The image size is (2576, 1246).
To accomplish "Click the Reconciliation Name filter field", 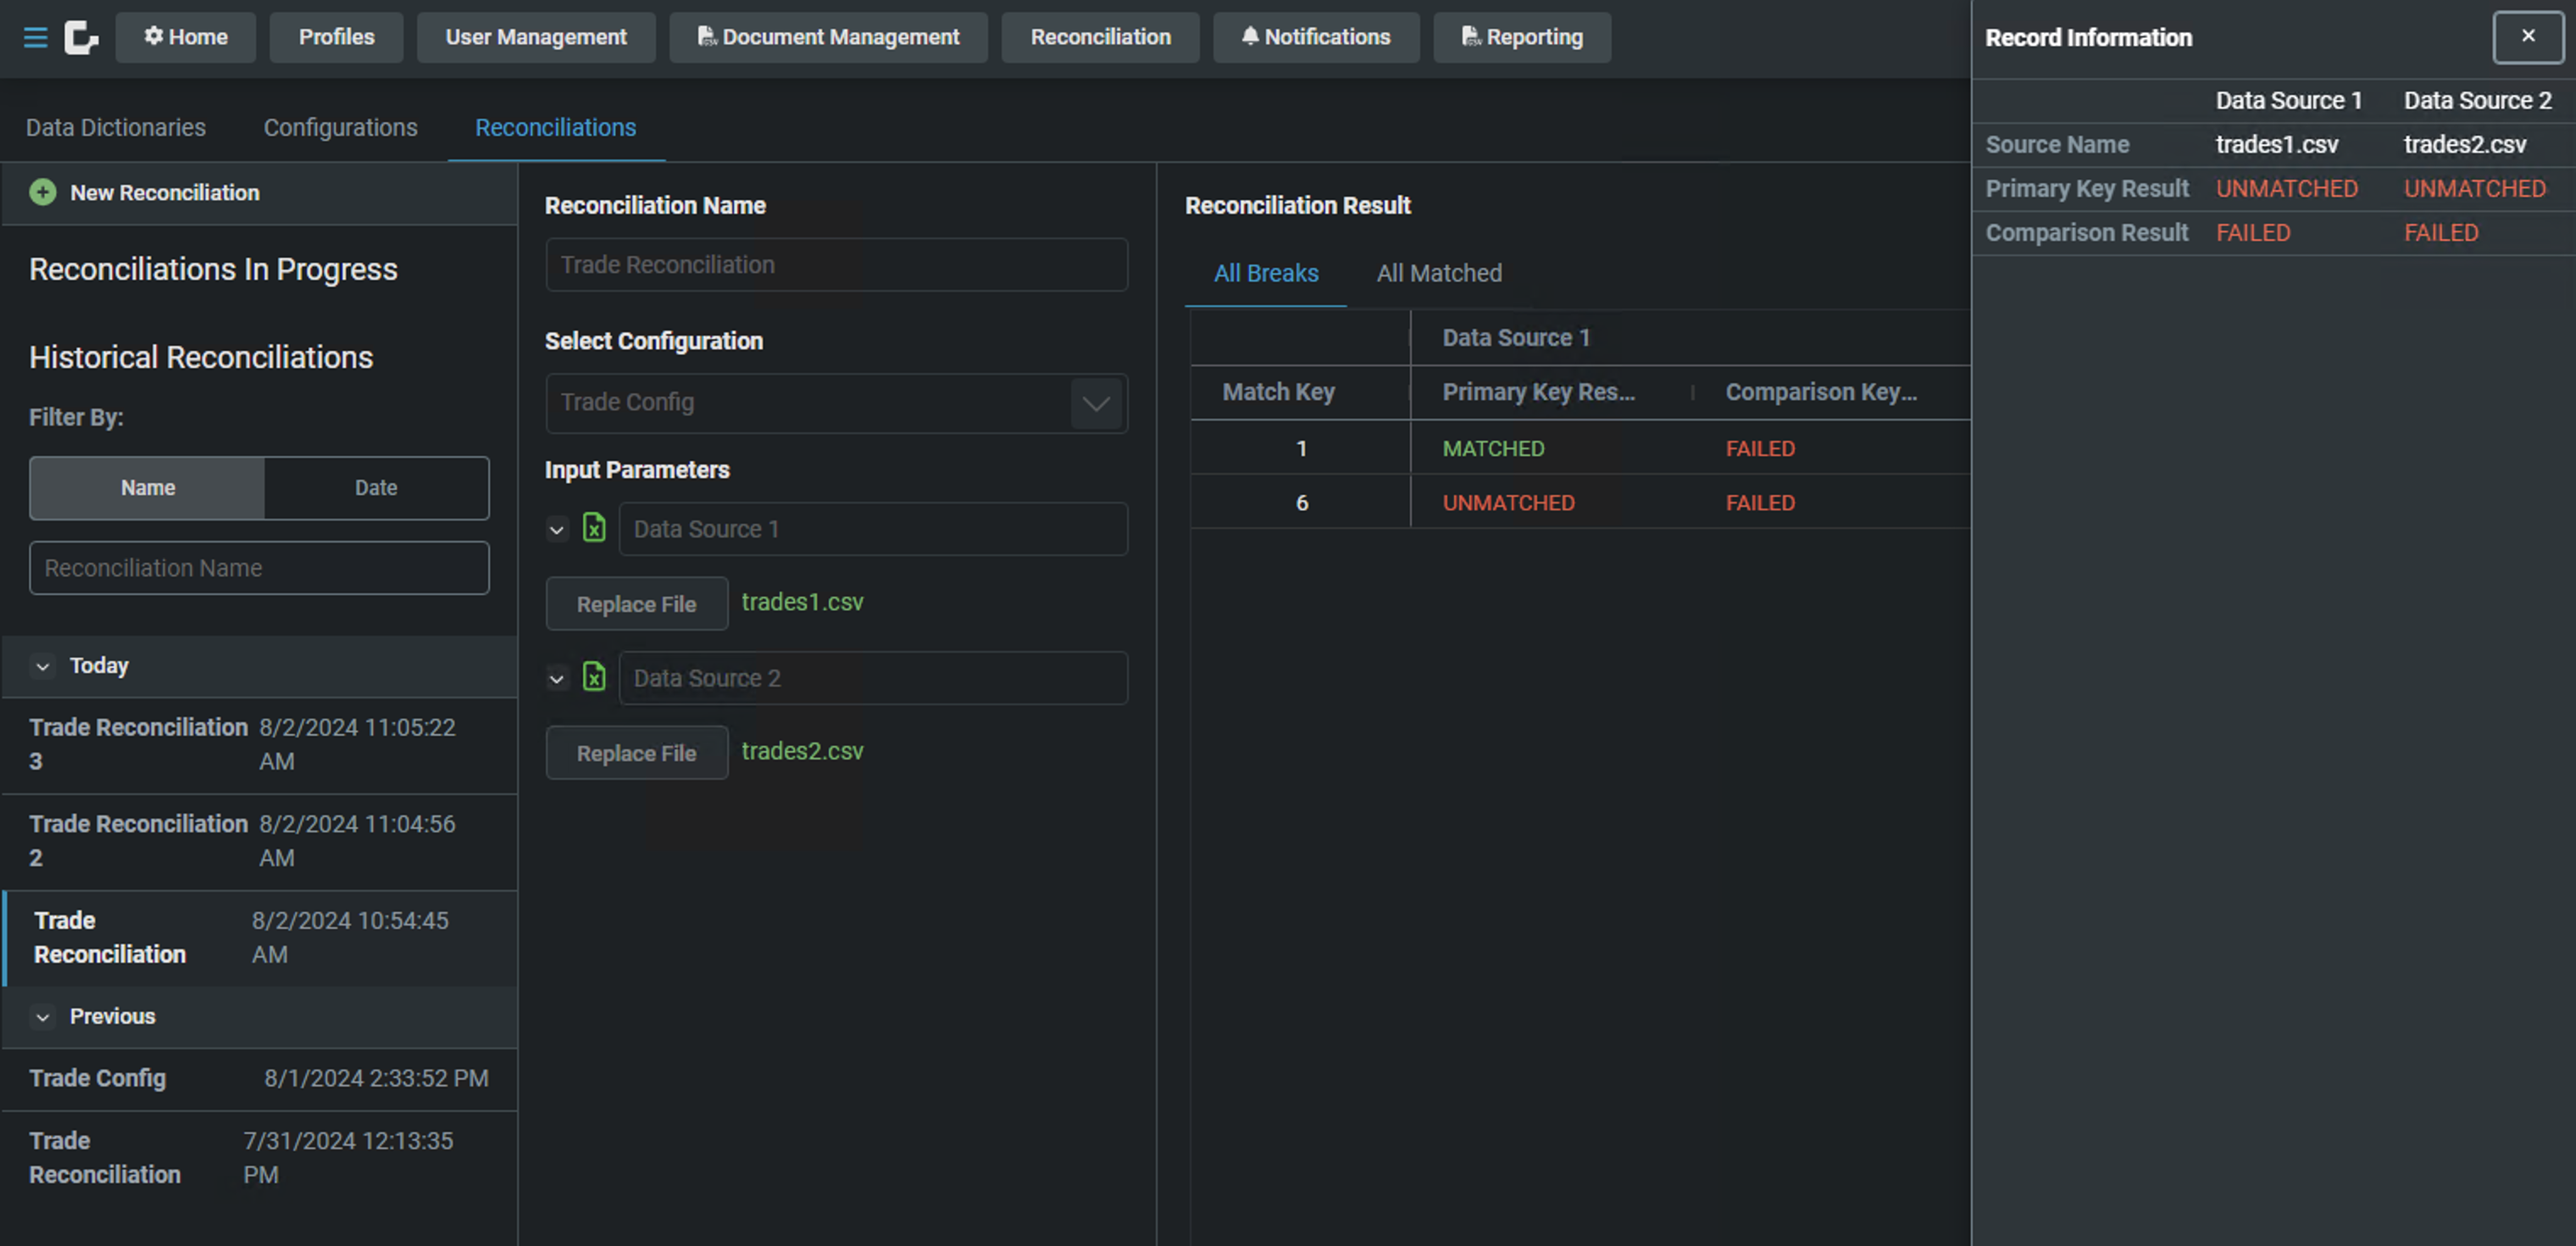I will (259, 568).
